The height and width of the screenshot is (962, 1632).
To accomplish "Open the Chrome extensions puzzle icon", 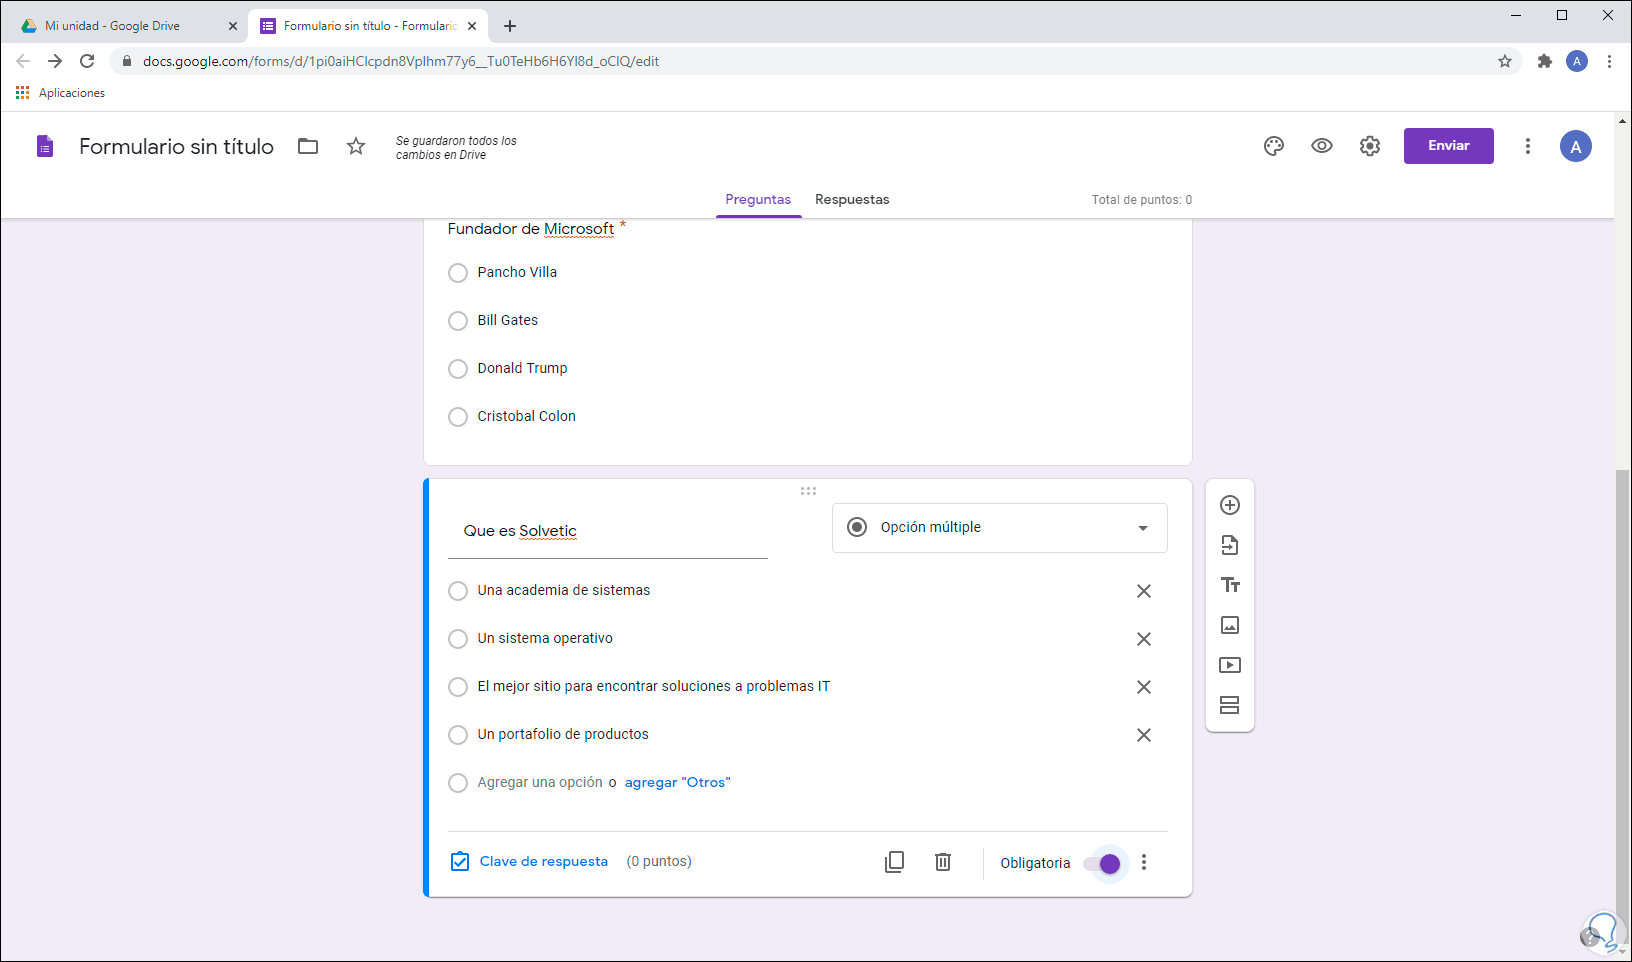I will tap(1545, 61).
